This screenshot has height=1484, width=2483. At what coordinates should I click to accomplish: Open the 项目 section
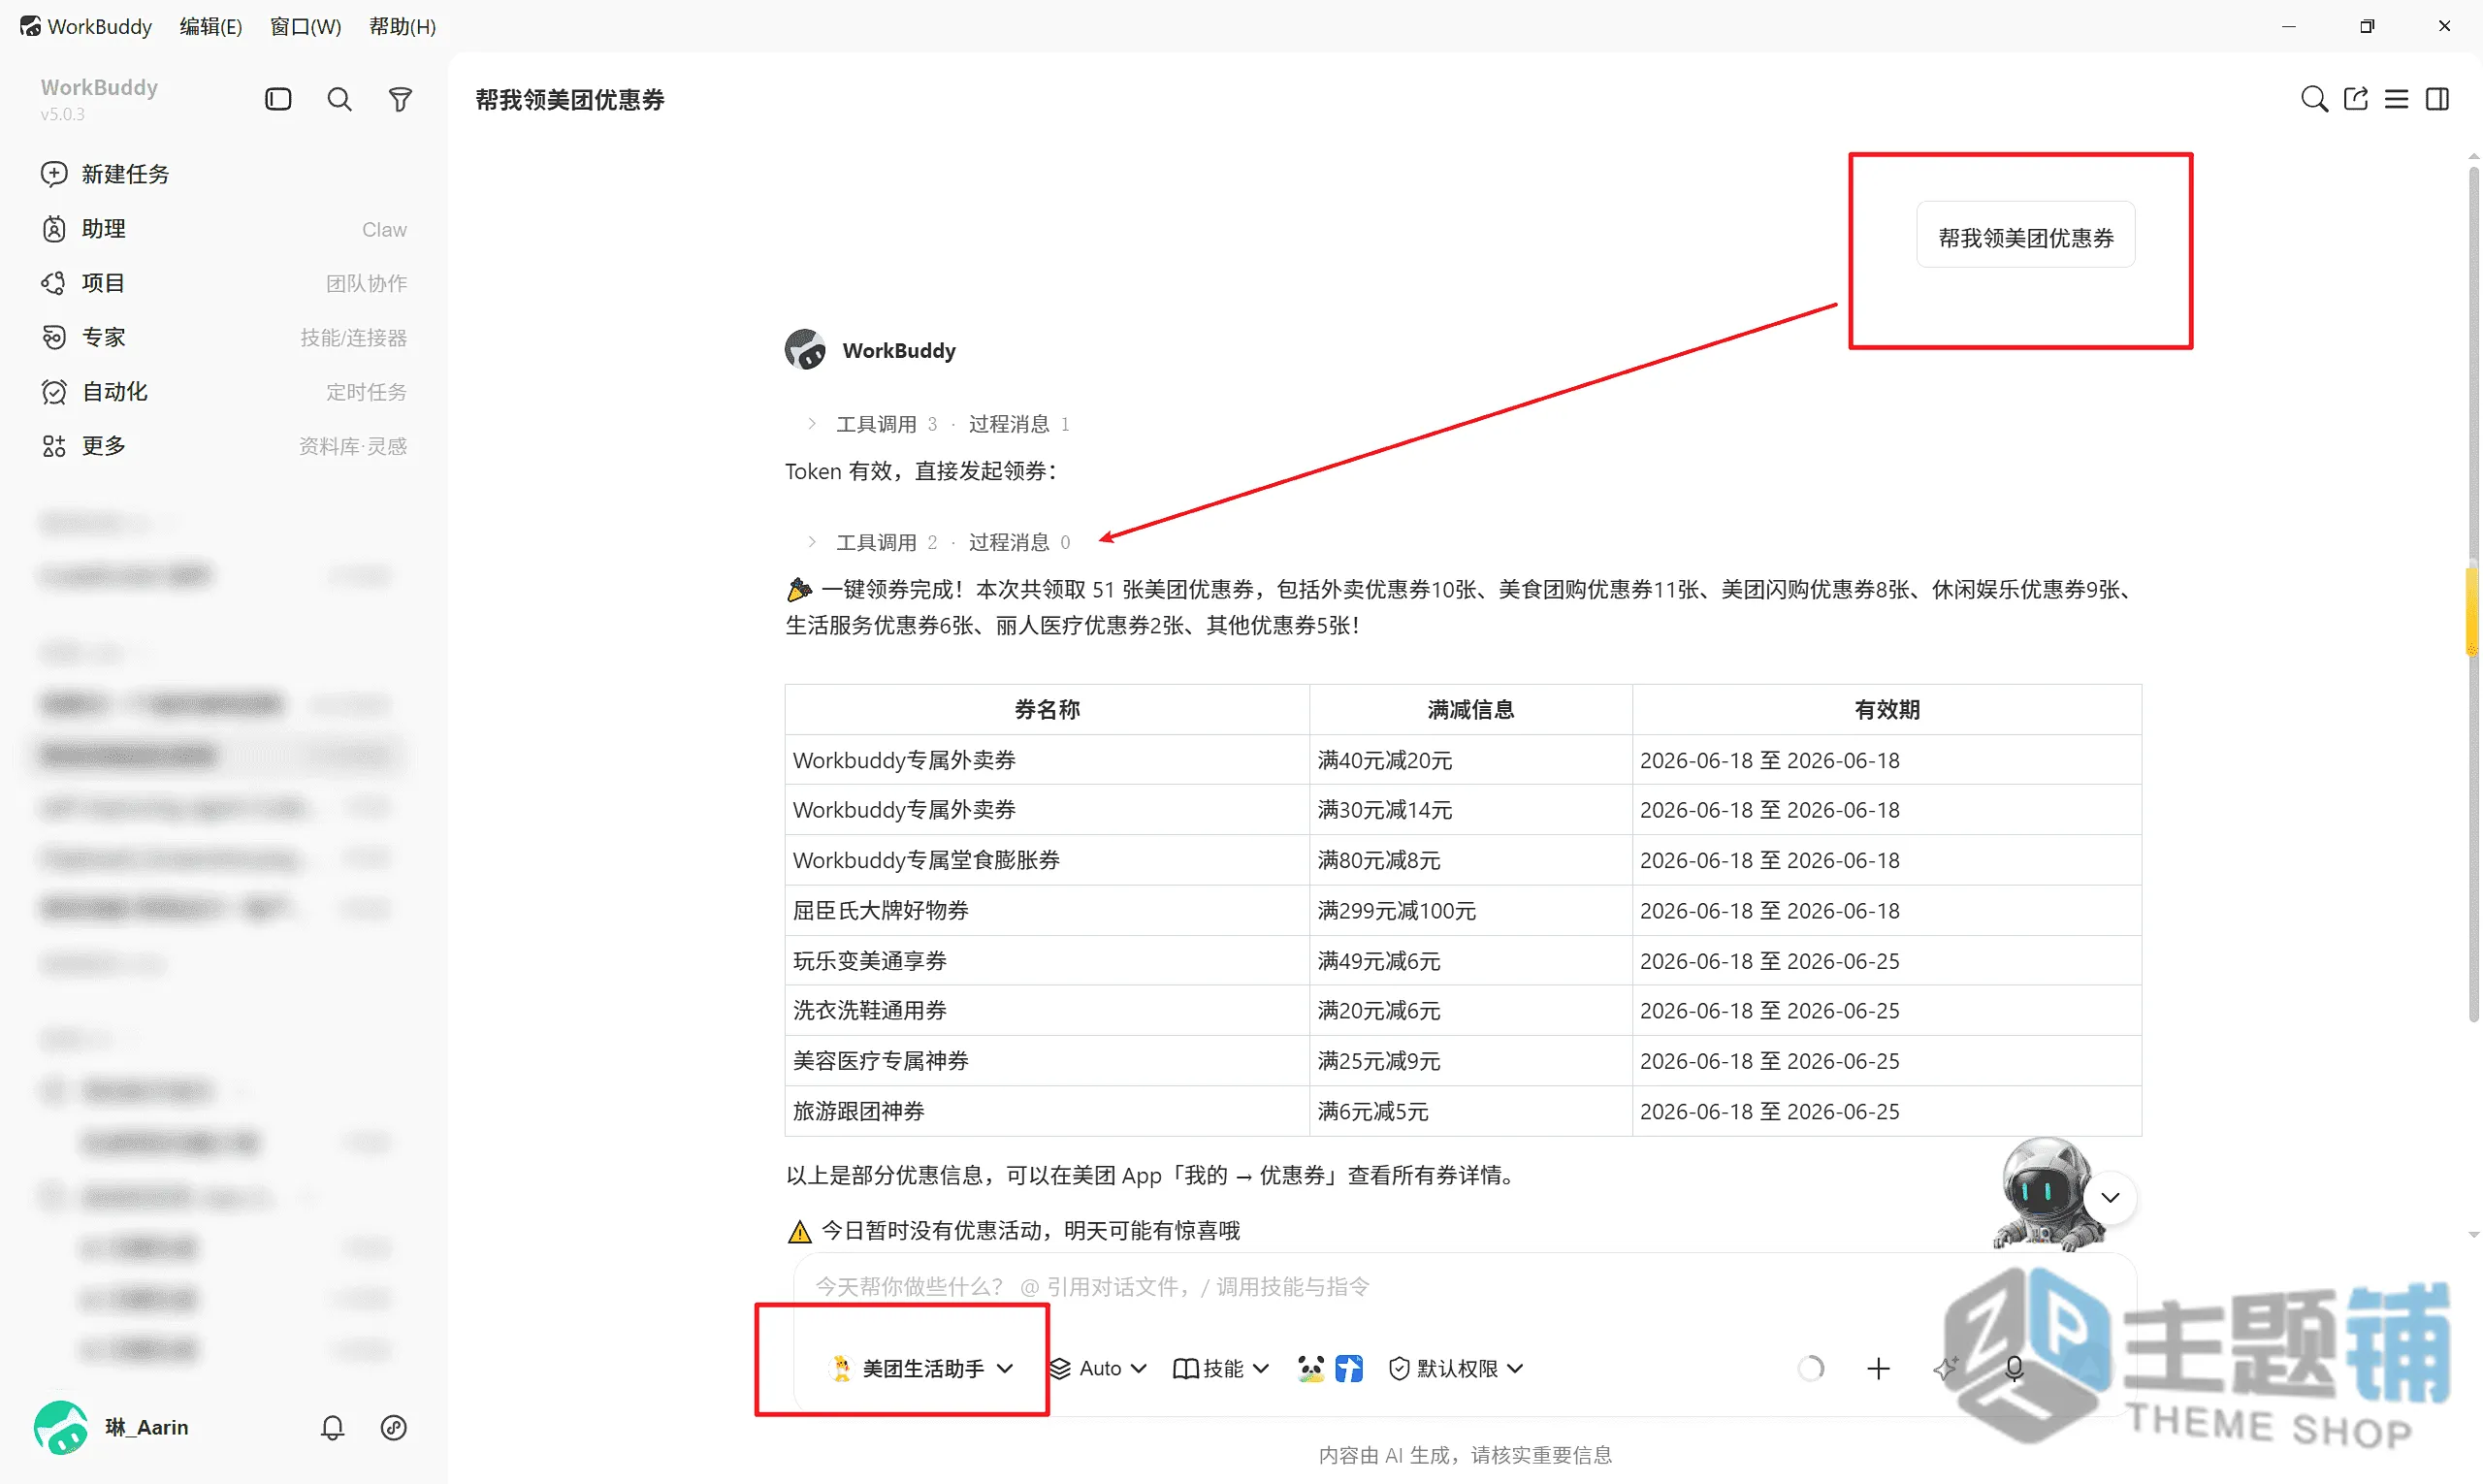click(222, 283)
